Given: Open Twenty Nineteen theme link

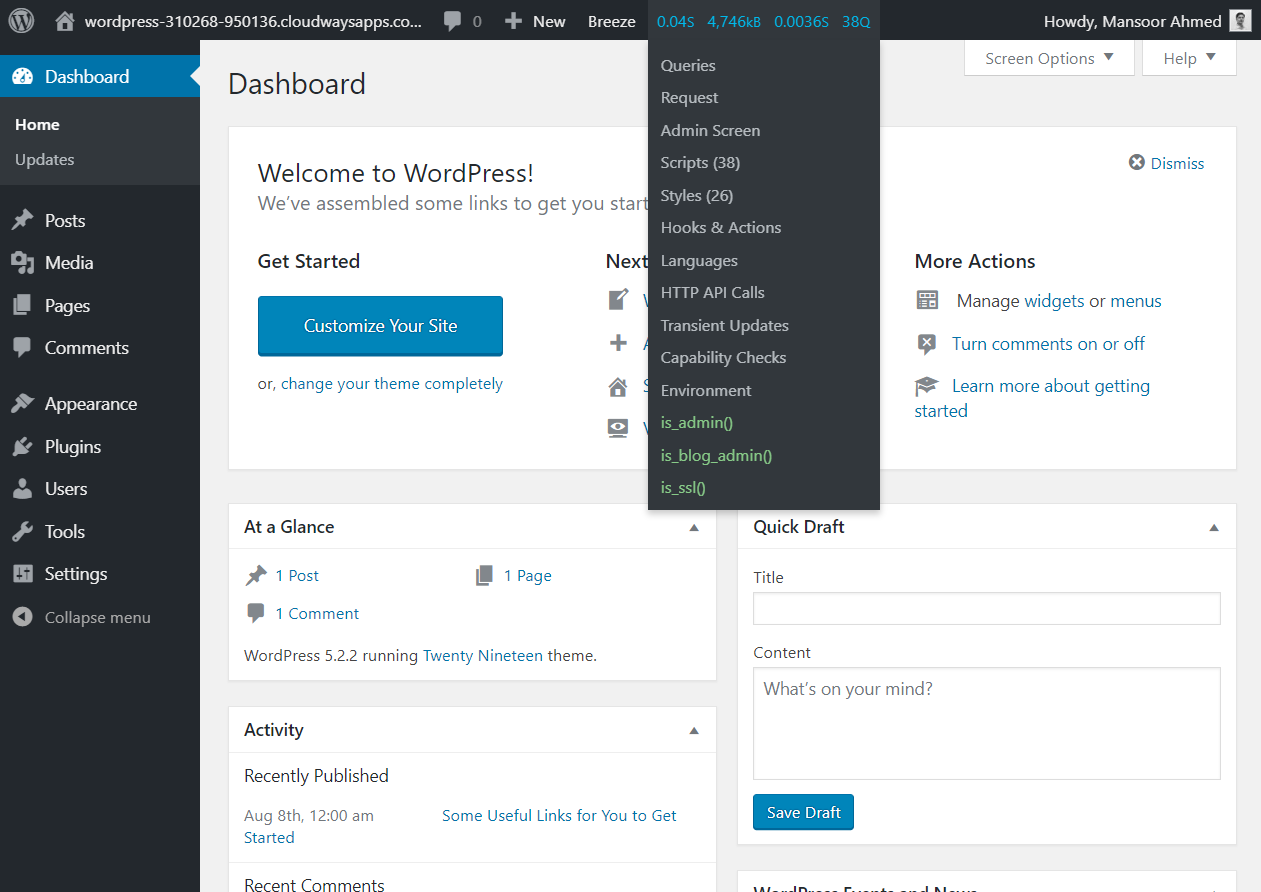Looking at the screenshot, I should click(x=483, y=656).
